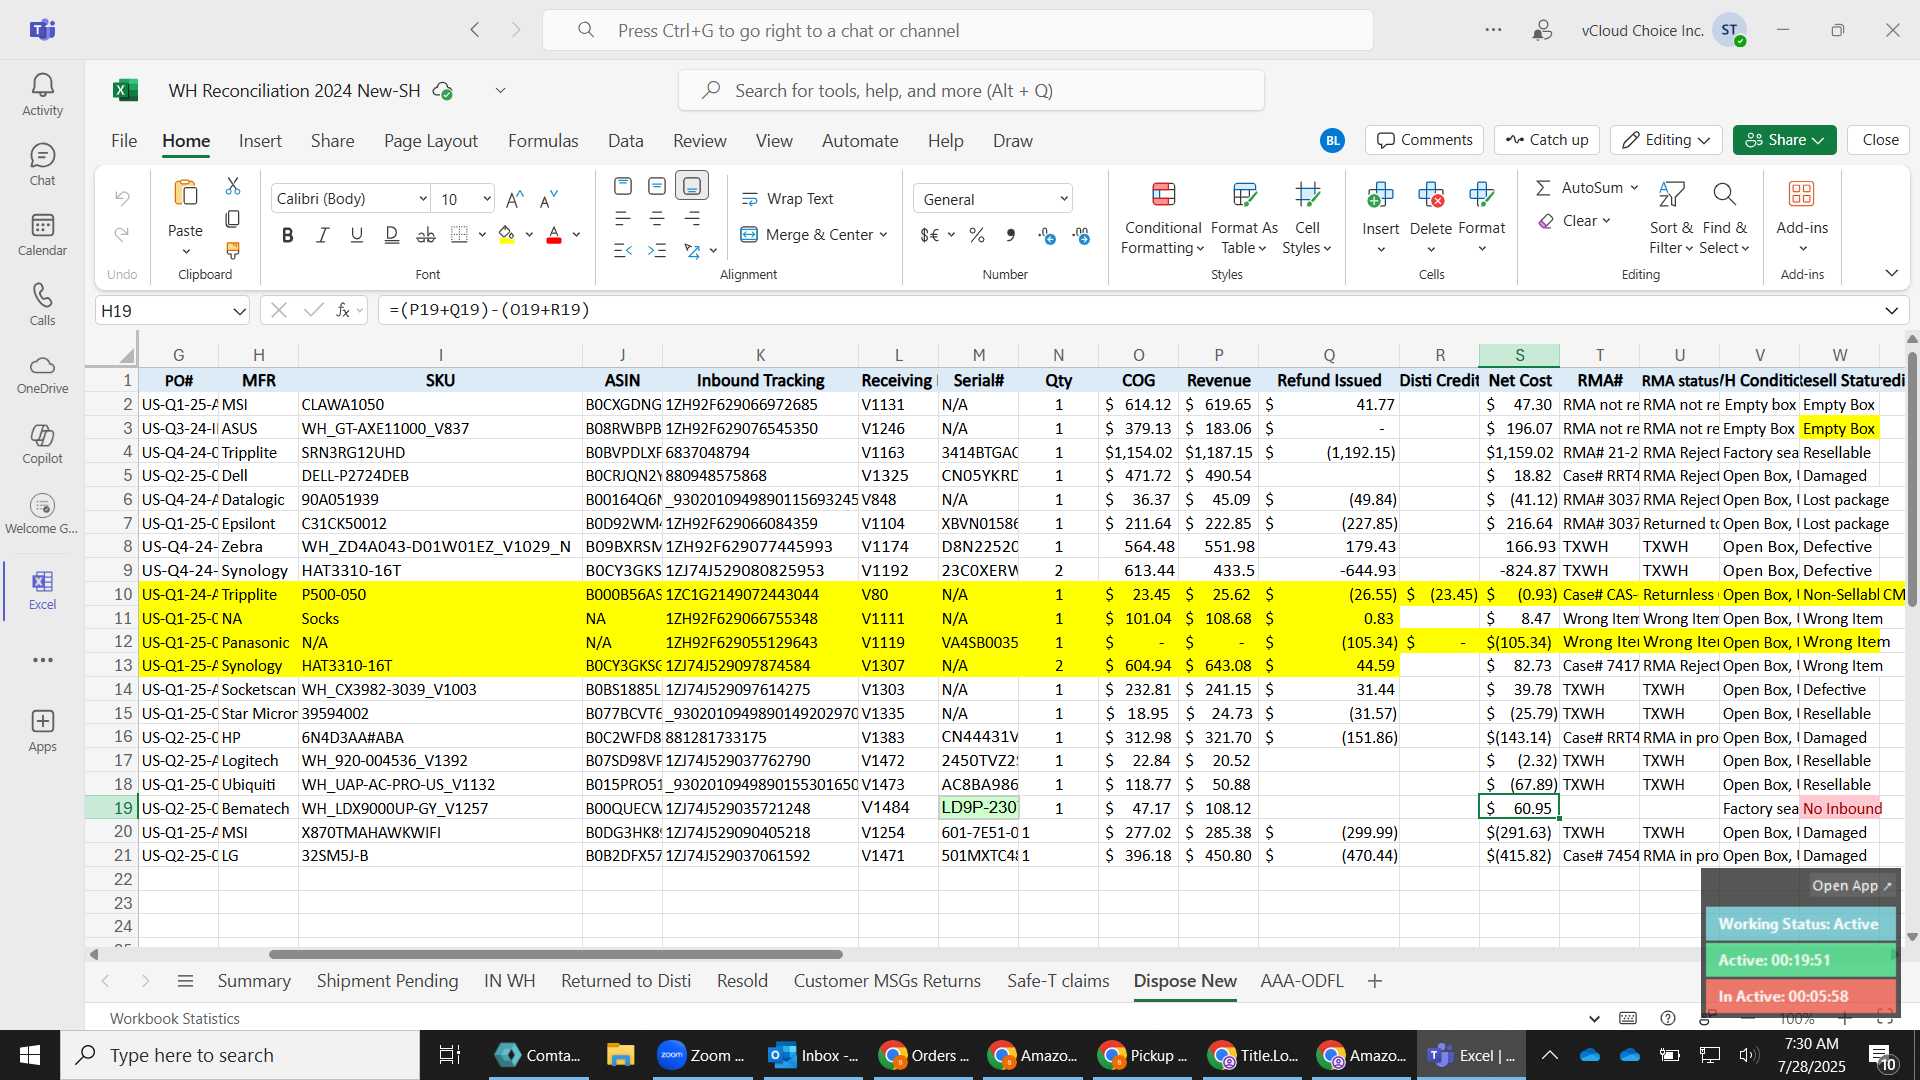1920x1080 pixels.
Task: Click the Insert cells icon
Action: tap(1380, 195)
